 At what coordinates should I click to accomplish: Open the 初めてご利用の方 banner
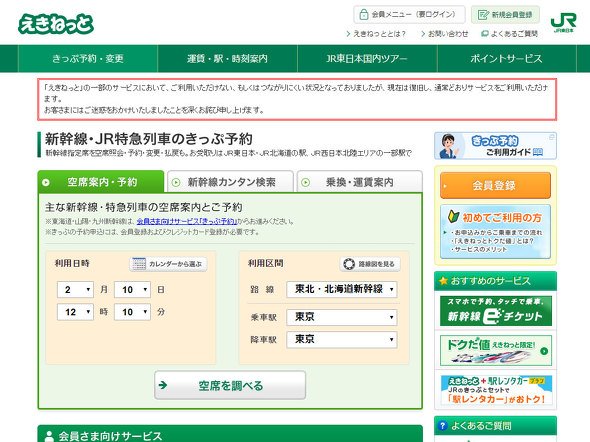pos(495,232)
